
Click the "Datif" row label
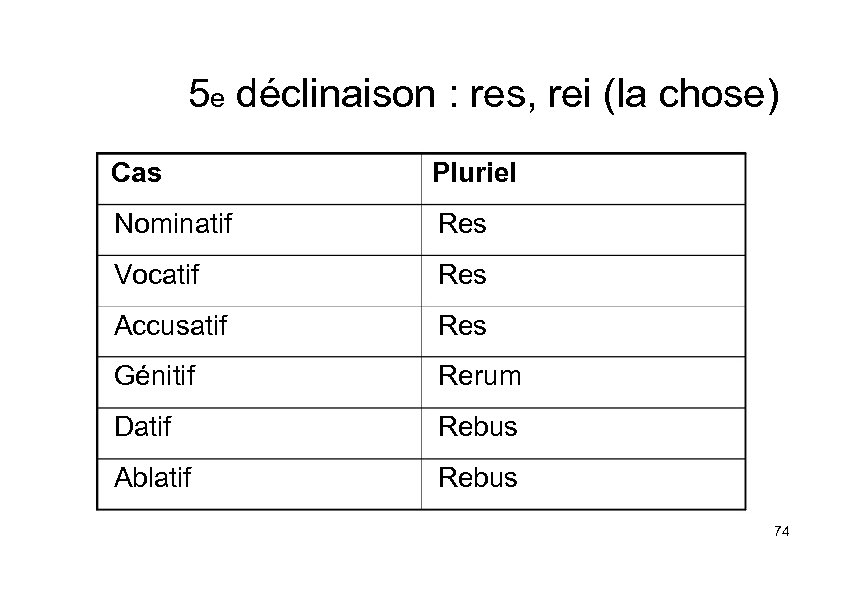[x=142, y=427]
